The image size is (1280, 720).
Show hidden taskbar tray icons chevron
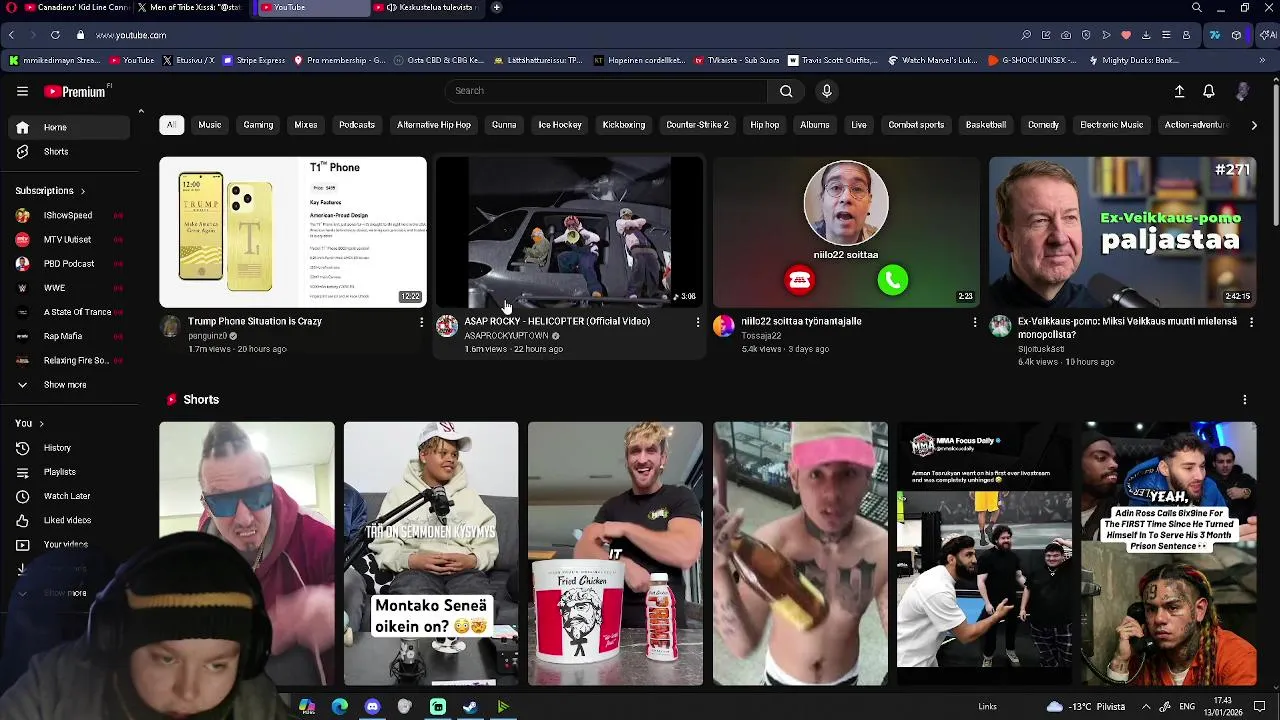[x=1146, y=707]
